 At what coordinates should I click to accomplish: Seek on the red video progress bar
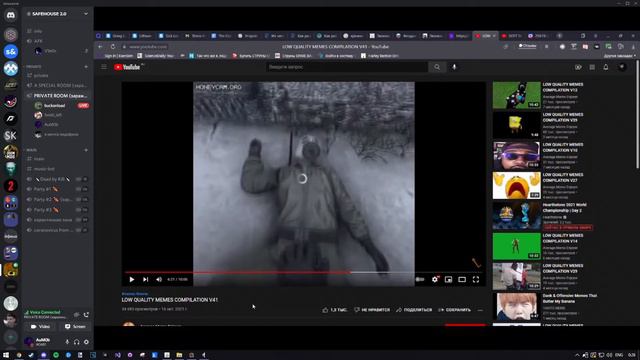click(238, 272)
